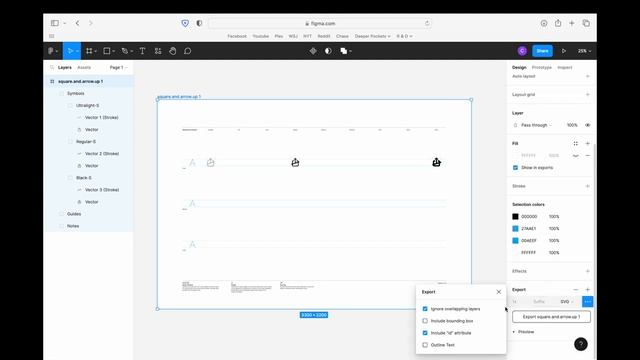Add a Layout grid with plus icon
640x360 pixels.
[587, 95]
